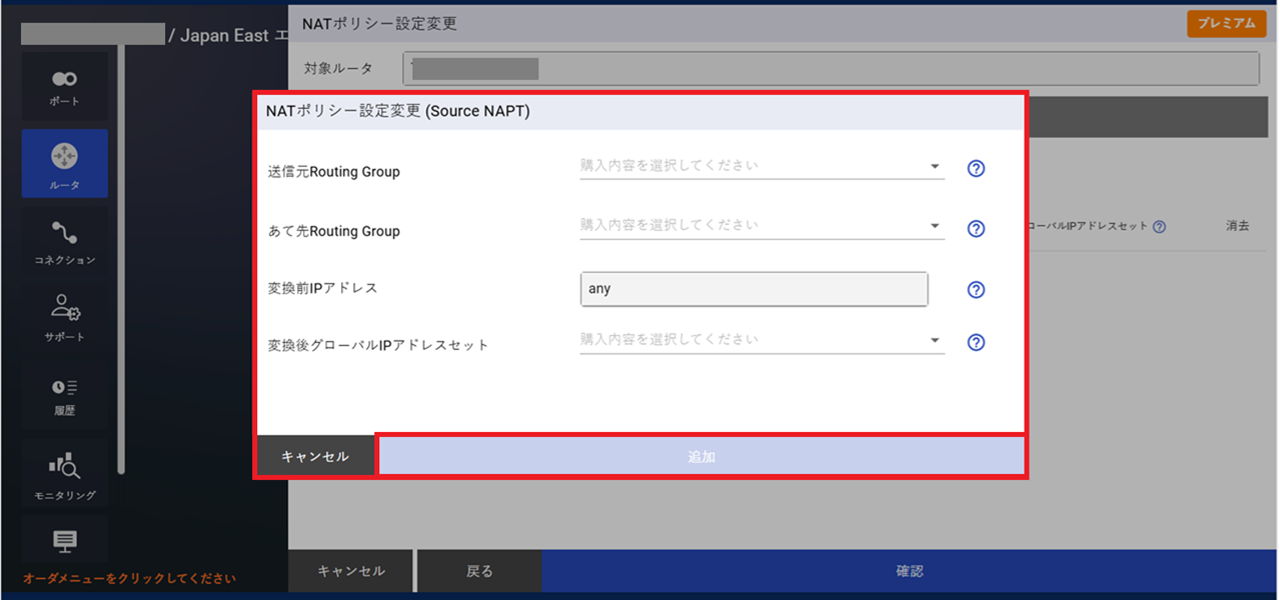Image resolution: width=1280 pixels, height=600 pixels.
Task: Click help icon beside 変換前IPアドレス
Action: tap(976, 290)
